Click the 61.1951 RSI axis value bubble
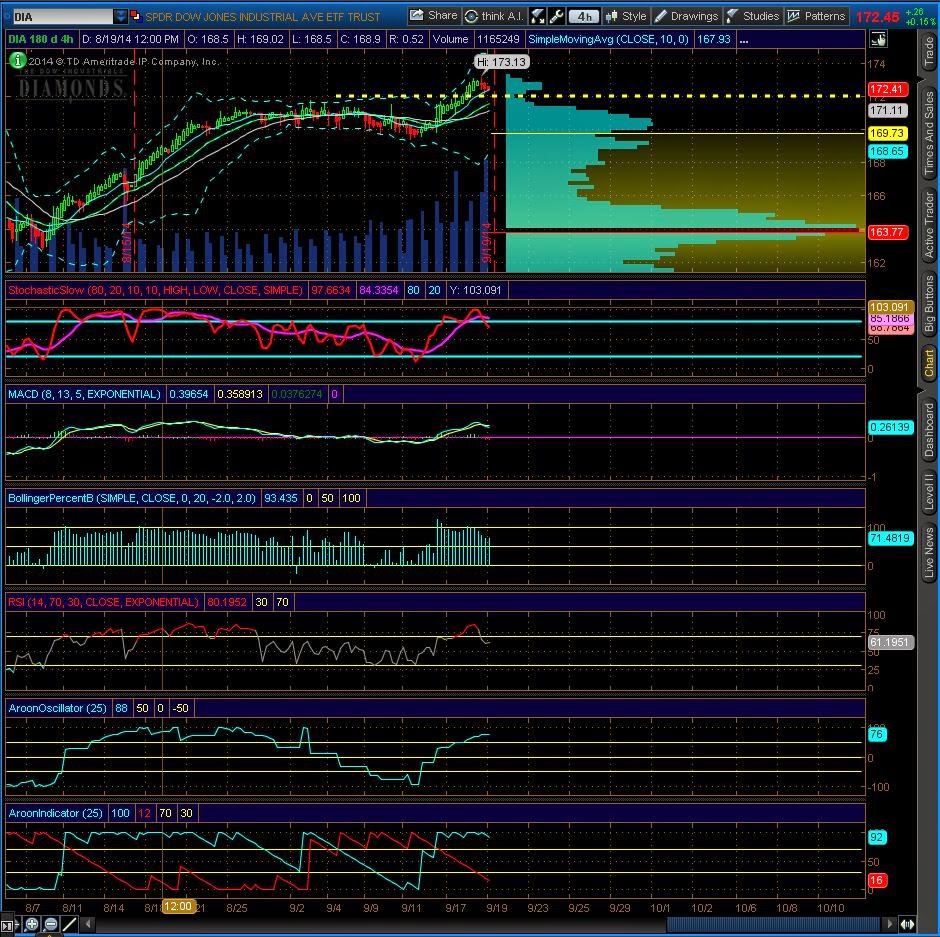940x937 pixels. coord(890,642)
